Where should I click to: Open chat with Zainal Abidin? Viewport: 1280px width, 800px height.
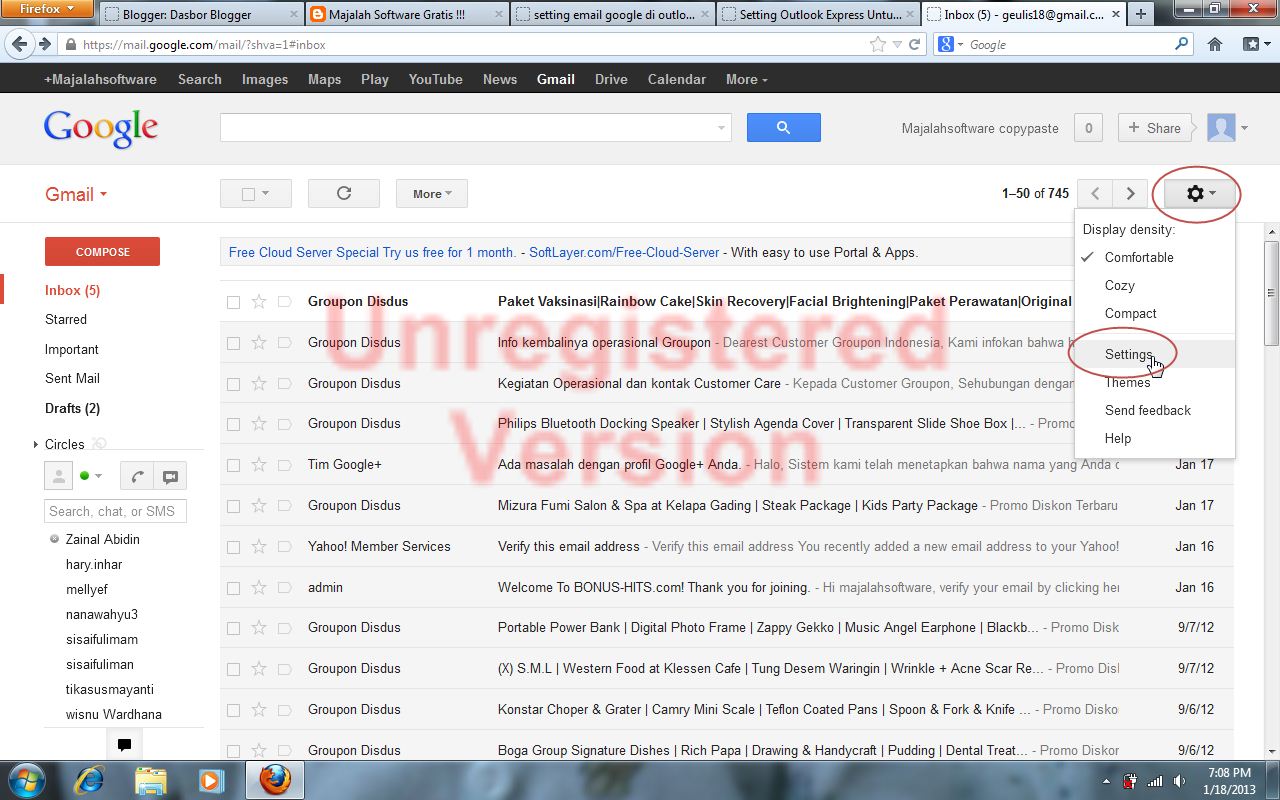click(102, 539)
